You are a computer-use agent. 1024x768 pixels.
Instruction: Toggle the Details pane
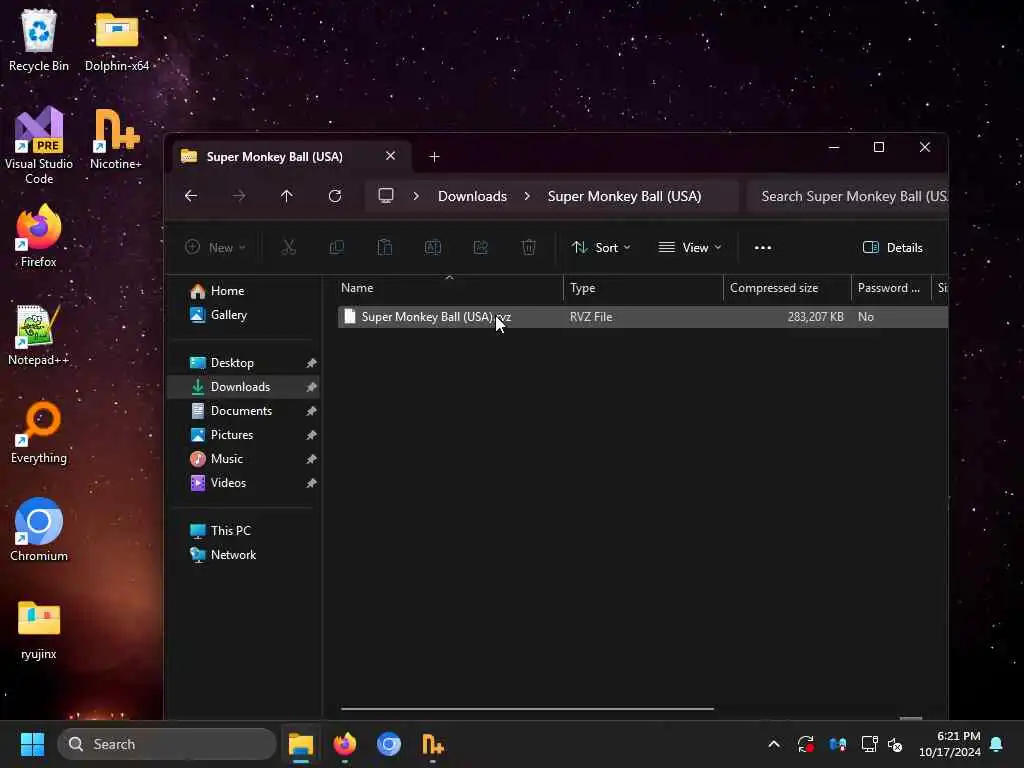(x=893, y=248)
